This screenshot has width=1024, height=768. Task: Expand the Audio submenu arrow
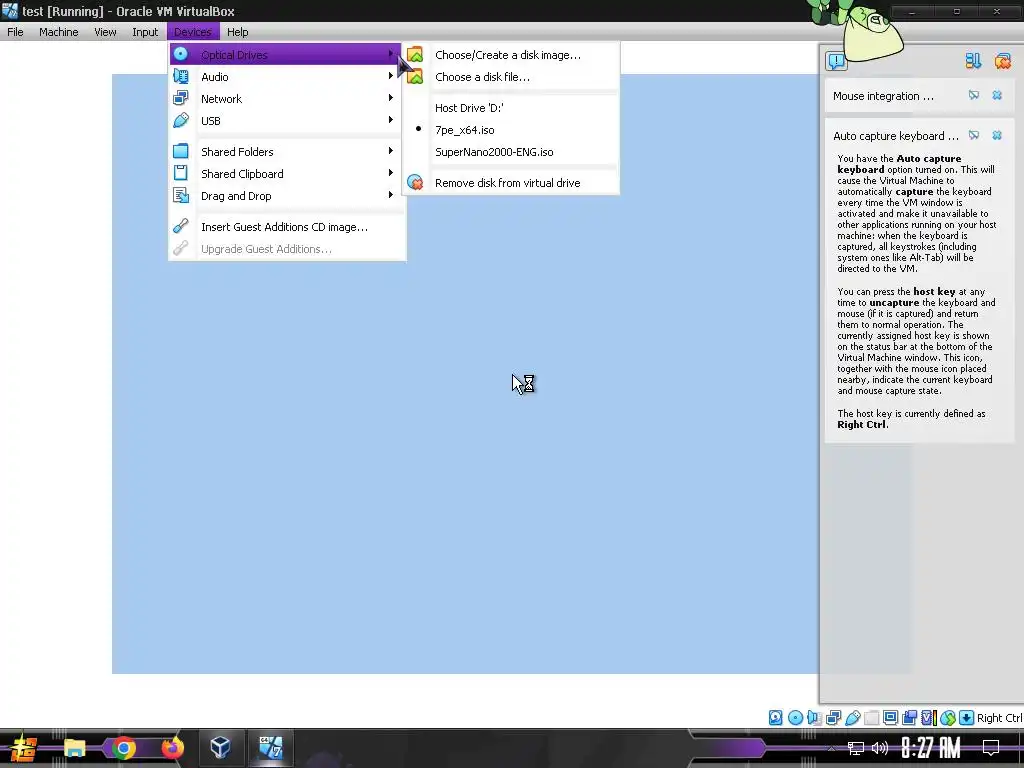tap(391, 76)
